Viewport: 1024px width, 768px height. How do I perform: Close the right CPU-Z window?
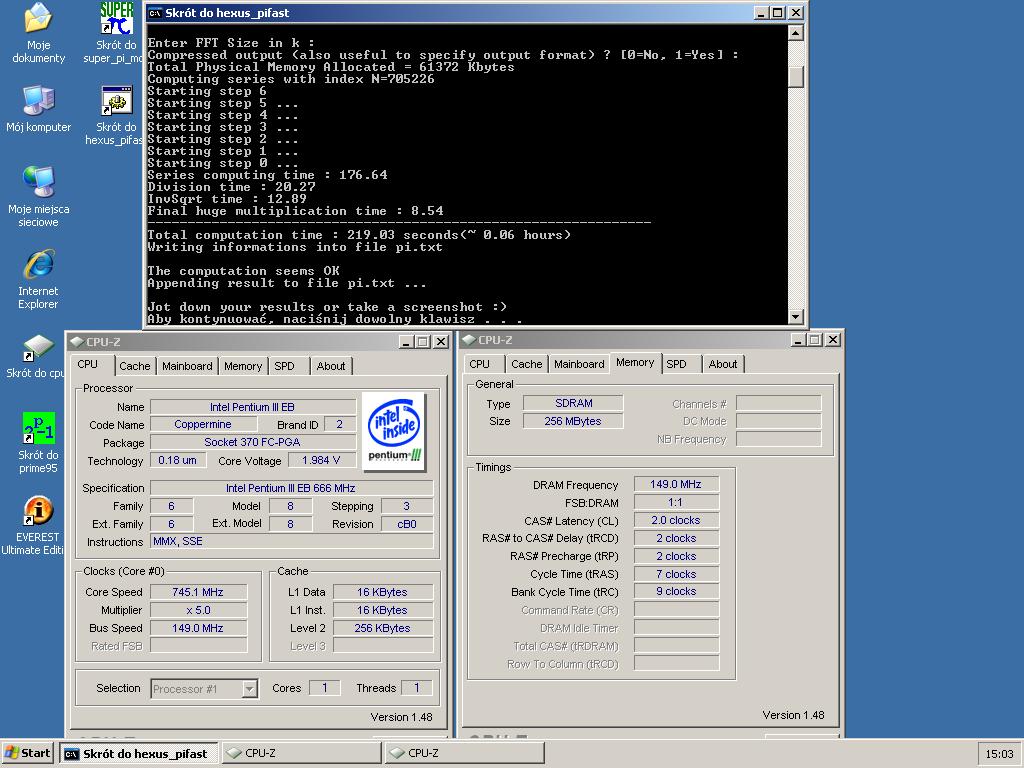(833, 340)
